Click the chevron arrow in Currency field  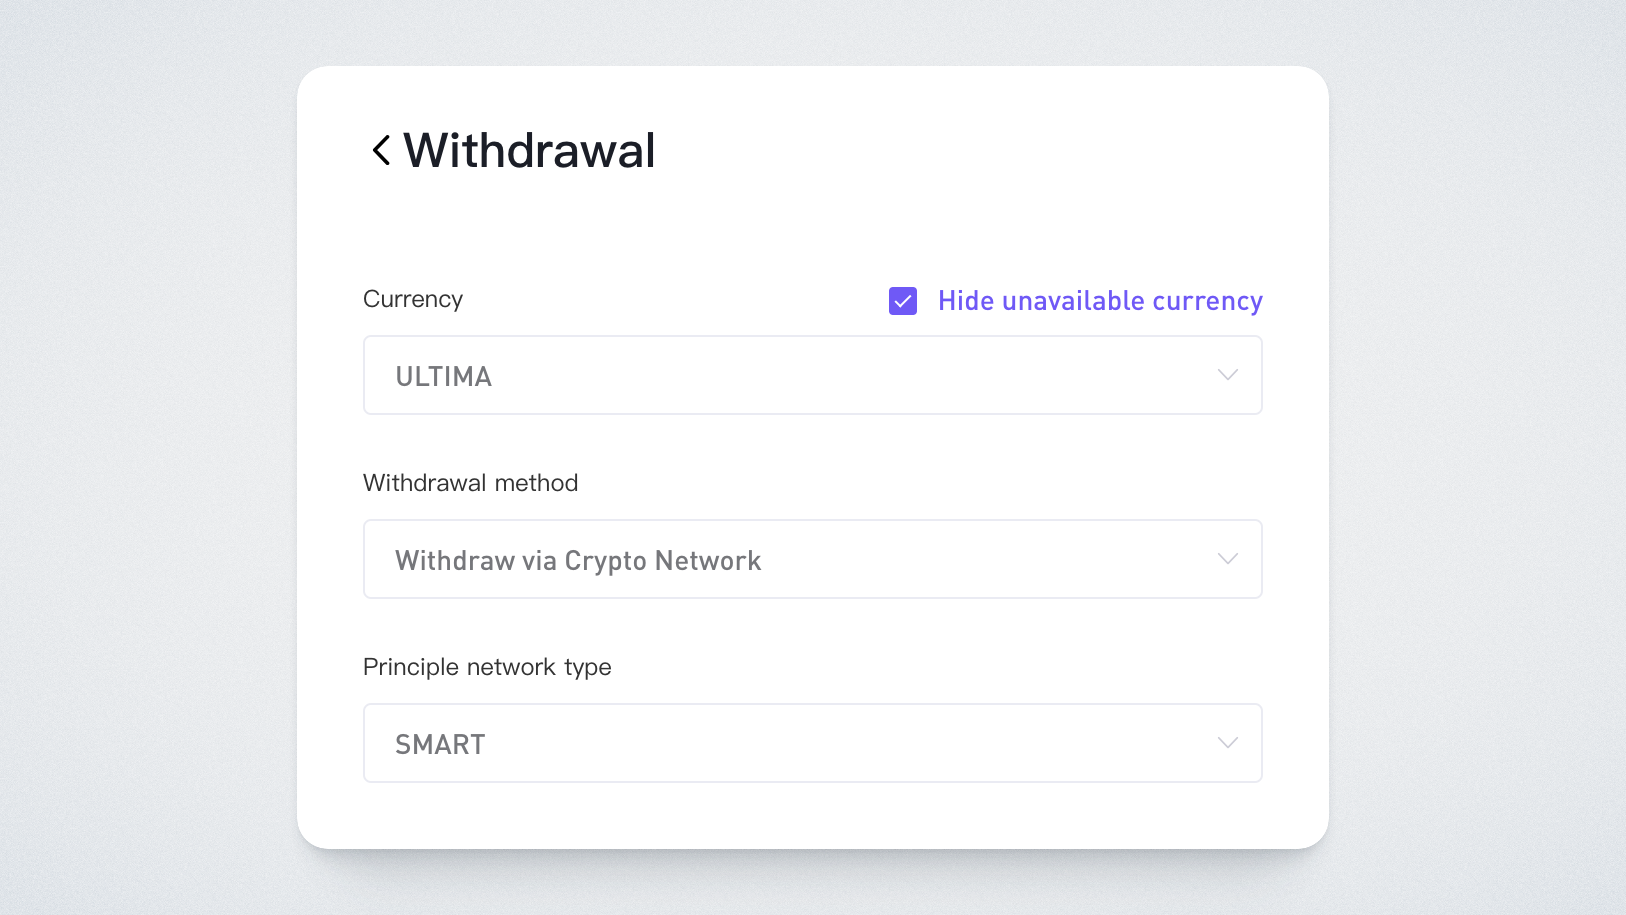[1227, 375]
